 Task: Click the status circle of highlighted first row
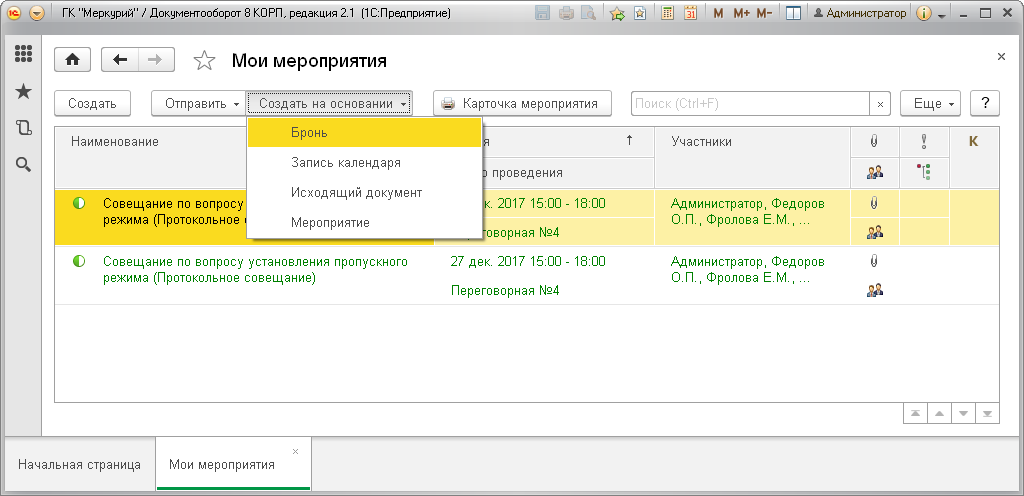click(79, 204)
